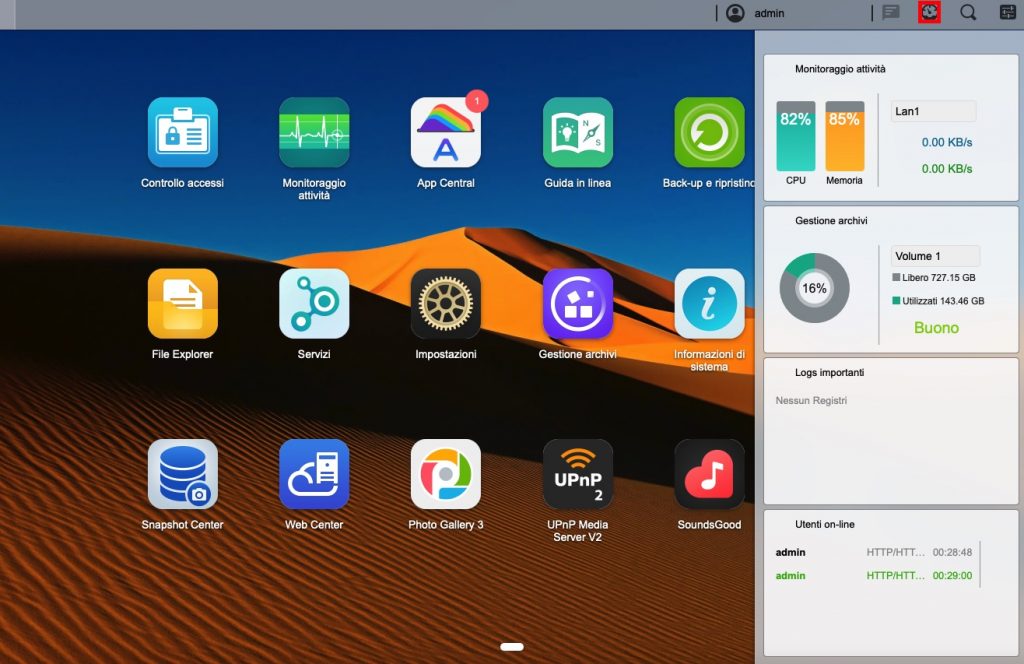This screenshot has height=664, width=1024.
Task: Expand the Lan1 network dropdown
Action: 933,112
